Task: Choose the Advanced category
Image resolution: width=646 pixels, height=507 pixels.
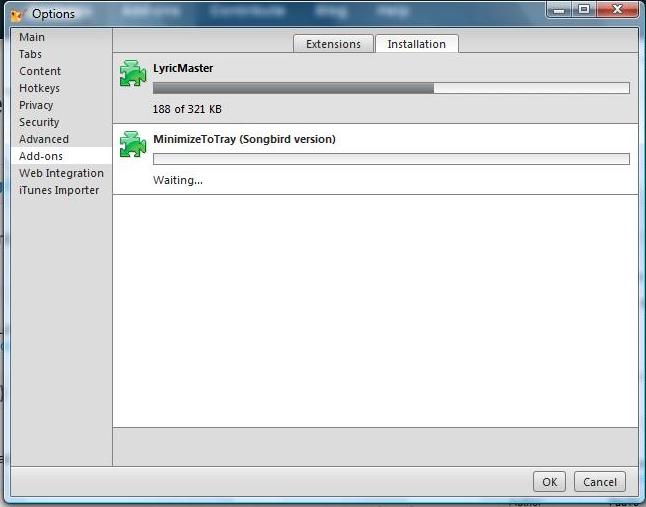Action: (x=44, y=139)
